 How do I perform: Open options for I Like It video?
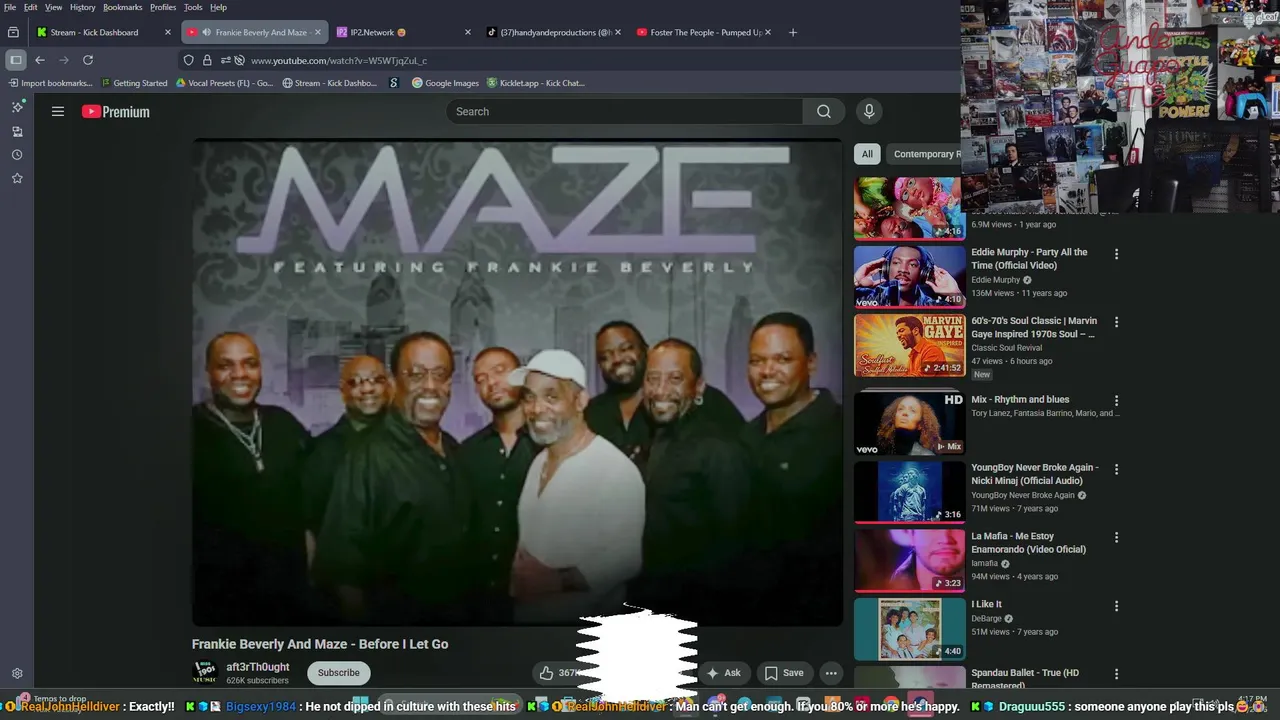[x=1116, y=606]
